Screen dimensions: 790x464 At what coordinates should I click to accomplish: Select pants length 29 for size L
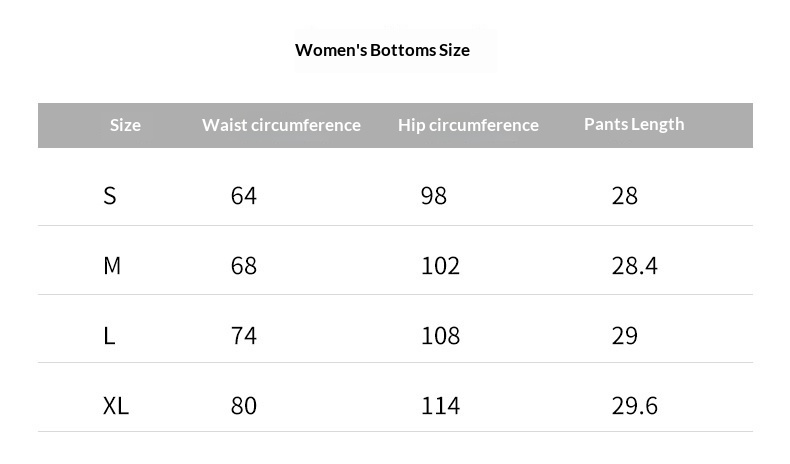625,335
